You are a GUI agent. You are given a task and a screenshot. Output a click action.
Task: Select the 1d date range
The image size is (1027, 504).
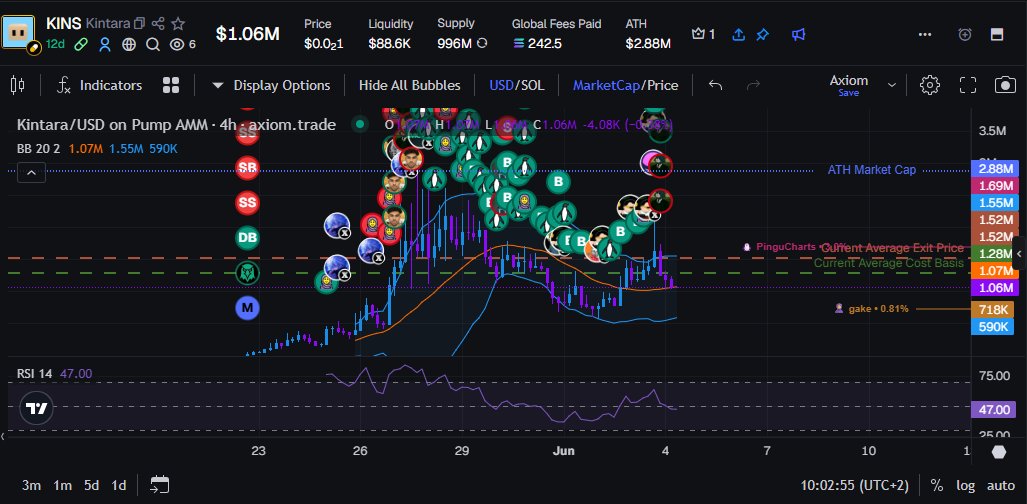(x=119, y=486)
